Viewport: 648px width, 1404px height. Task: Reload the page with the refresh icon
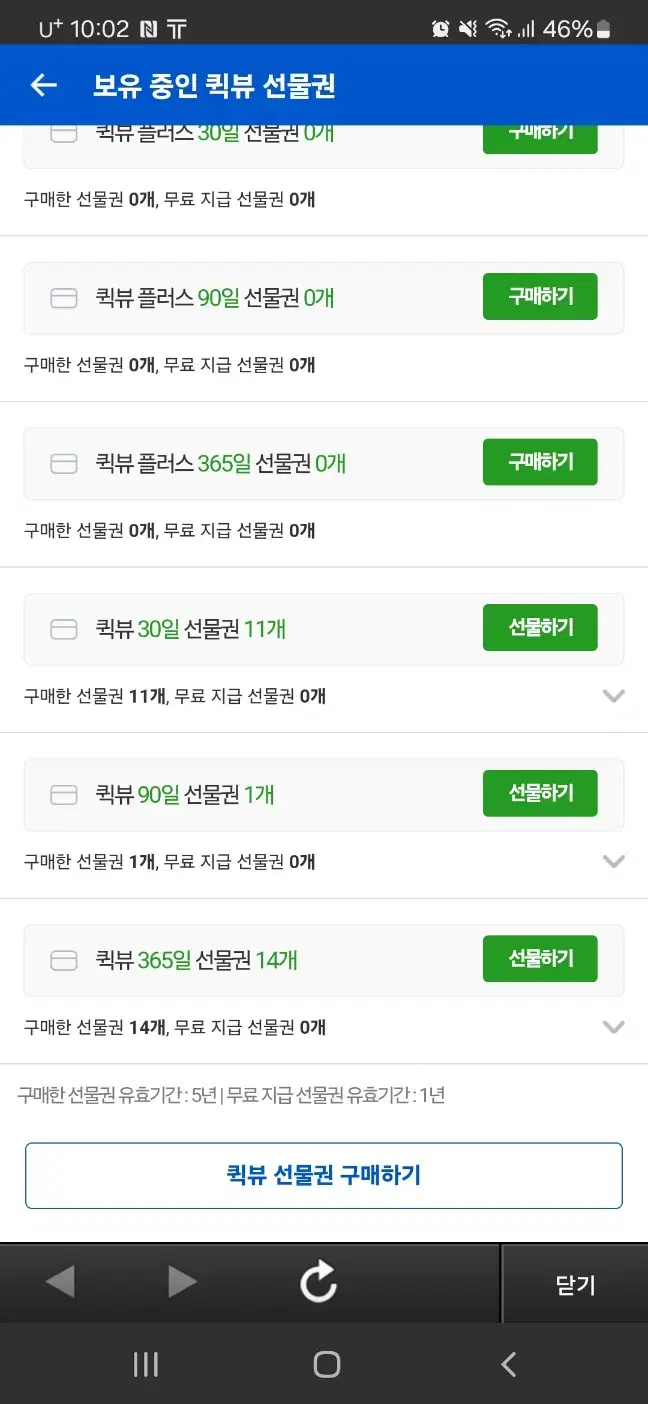(x=319, y=1282)
